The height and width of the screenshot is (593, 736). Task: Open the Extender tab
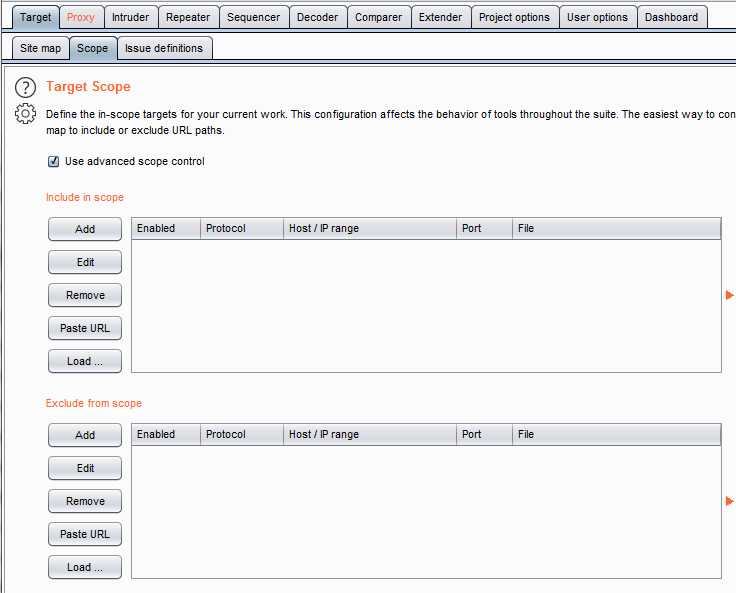(440, 17)
